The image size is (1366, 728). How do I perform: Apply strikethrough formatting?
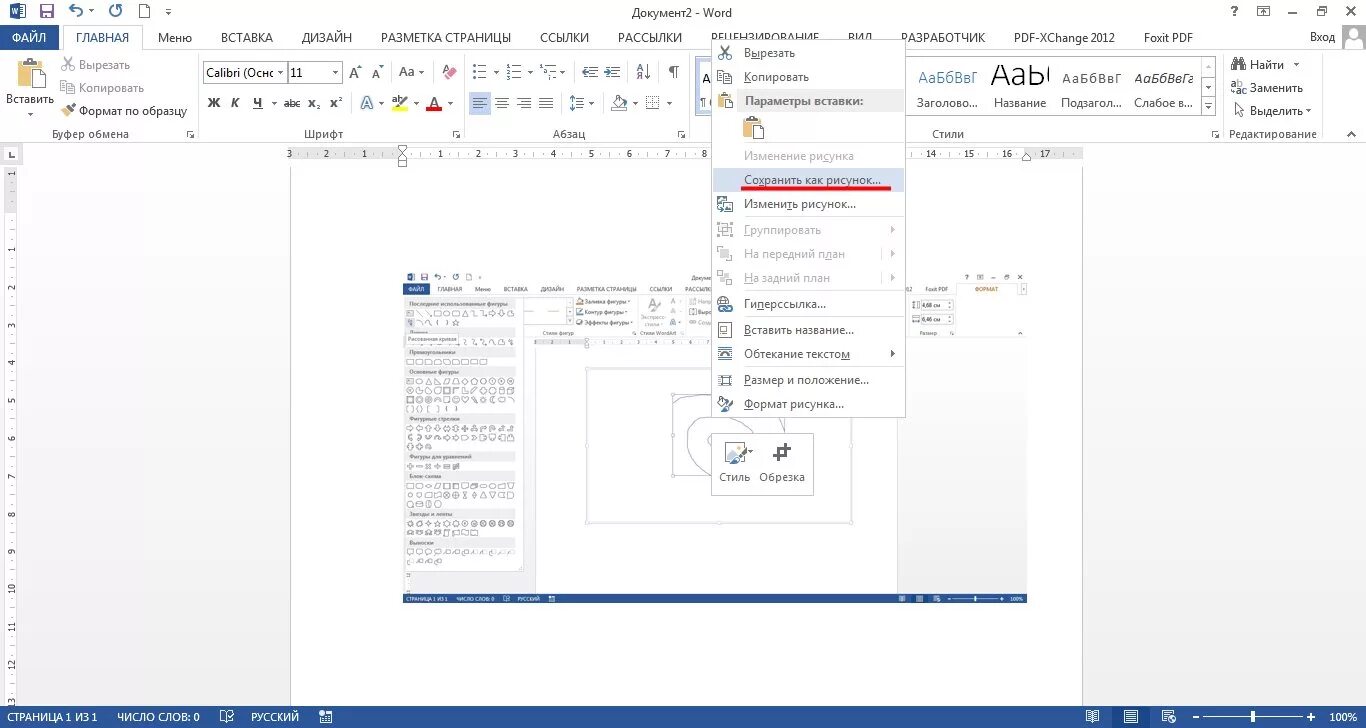click(291, 103)
